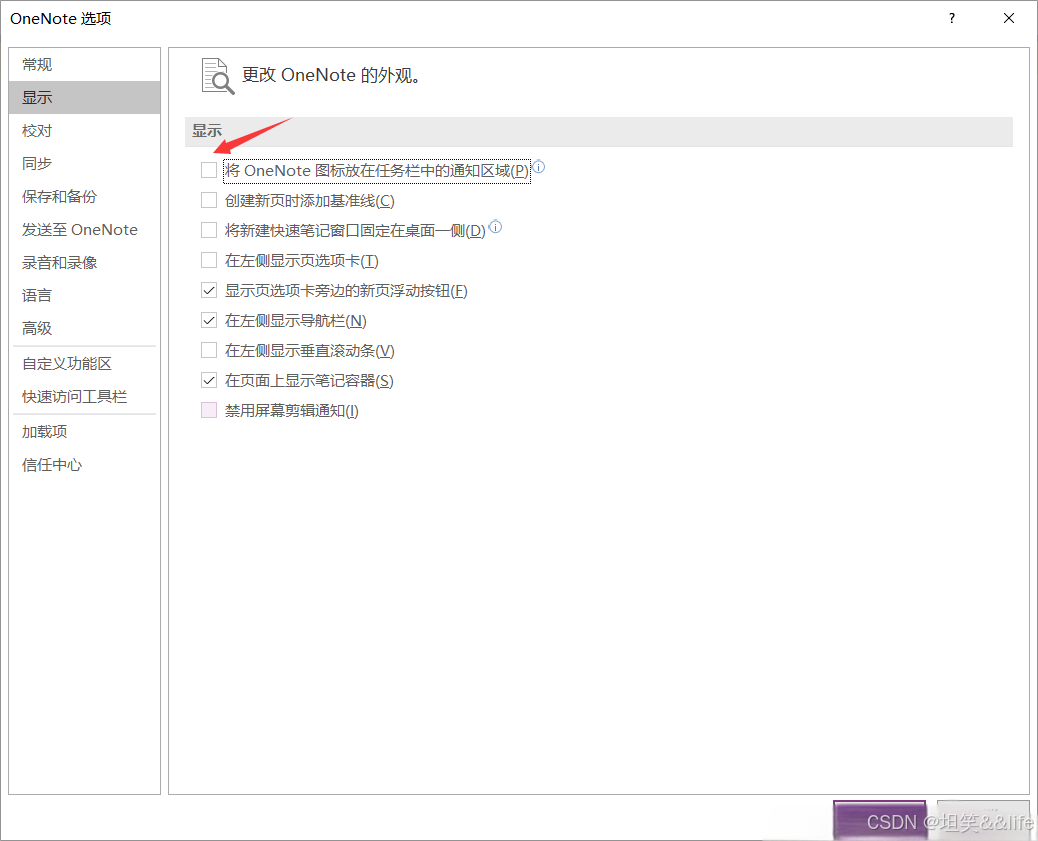This screenshot has width=1038, height=841.
Task: Open 录音和录像 (Audio & Video) settings
Action: pyautogui.click(x=84, y=263)
